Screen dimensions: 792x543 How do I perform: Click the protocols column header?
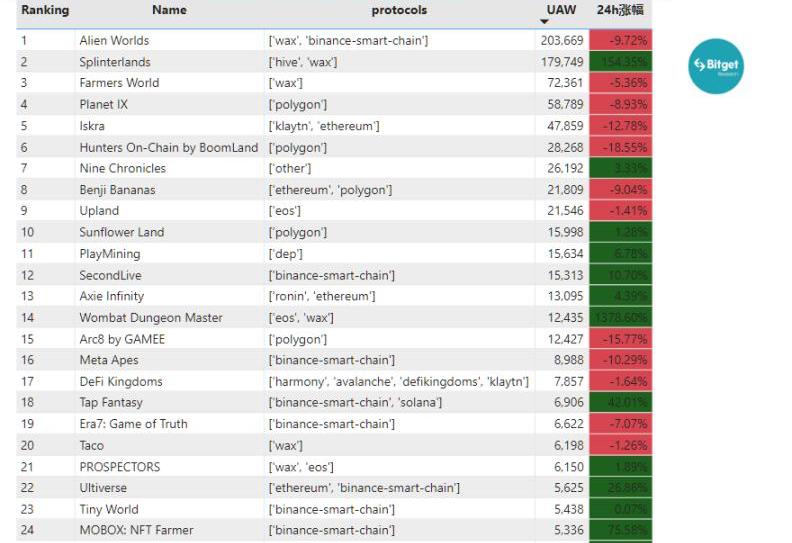399,10
